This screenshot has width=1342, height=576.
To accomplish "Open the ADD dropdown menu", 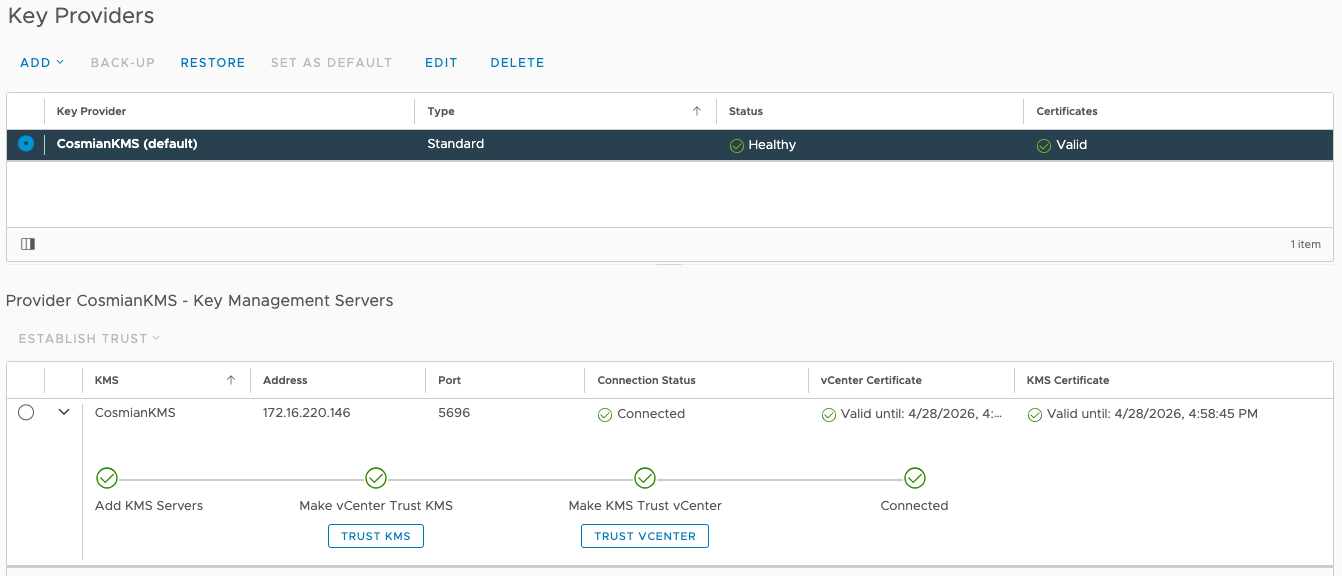I will point(42,62).
